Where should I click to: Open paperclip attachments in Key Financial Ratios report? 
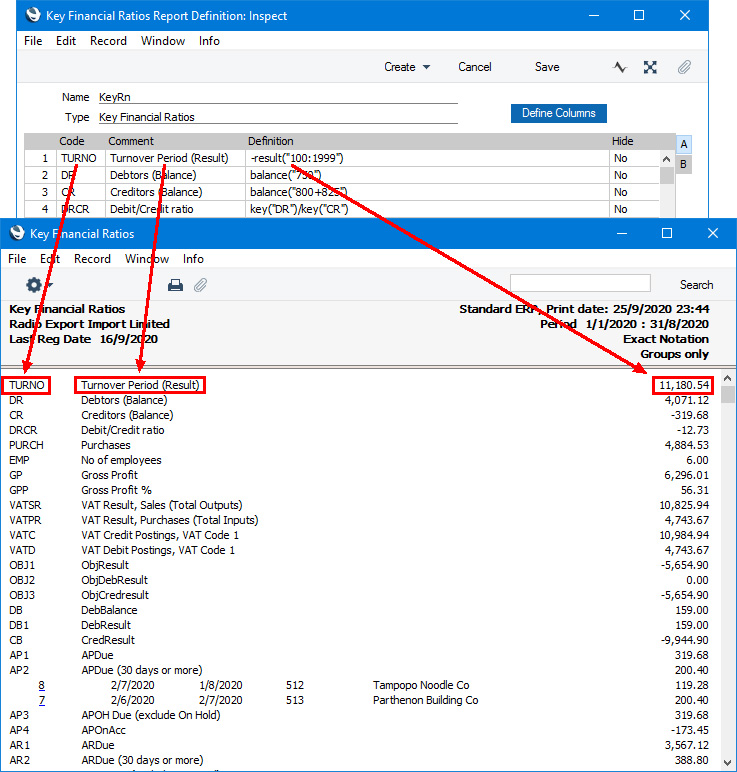pos(200,285)
